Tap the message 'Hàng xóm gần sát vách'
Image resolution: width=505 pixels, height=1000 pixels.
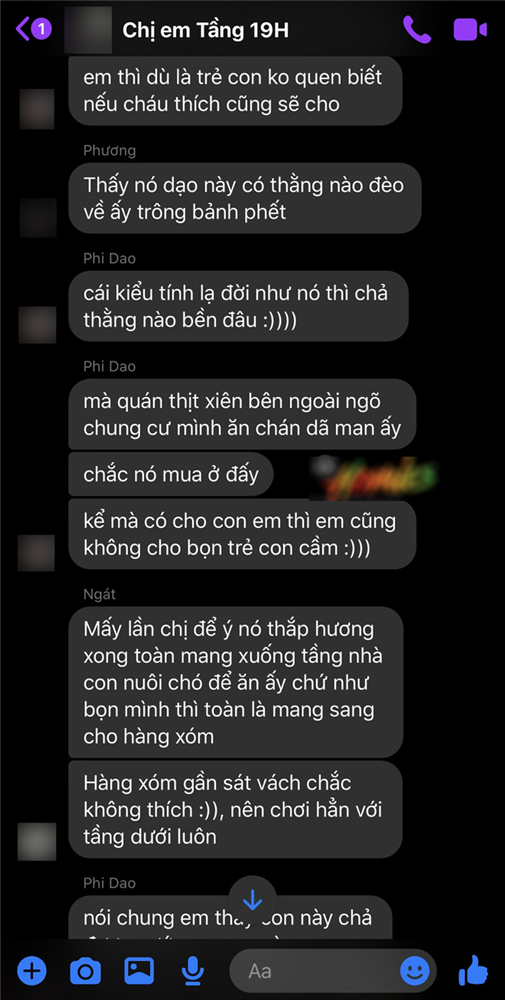(235, 809)
